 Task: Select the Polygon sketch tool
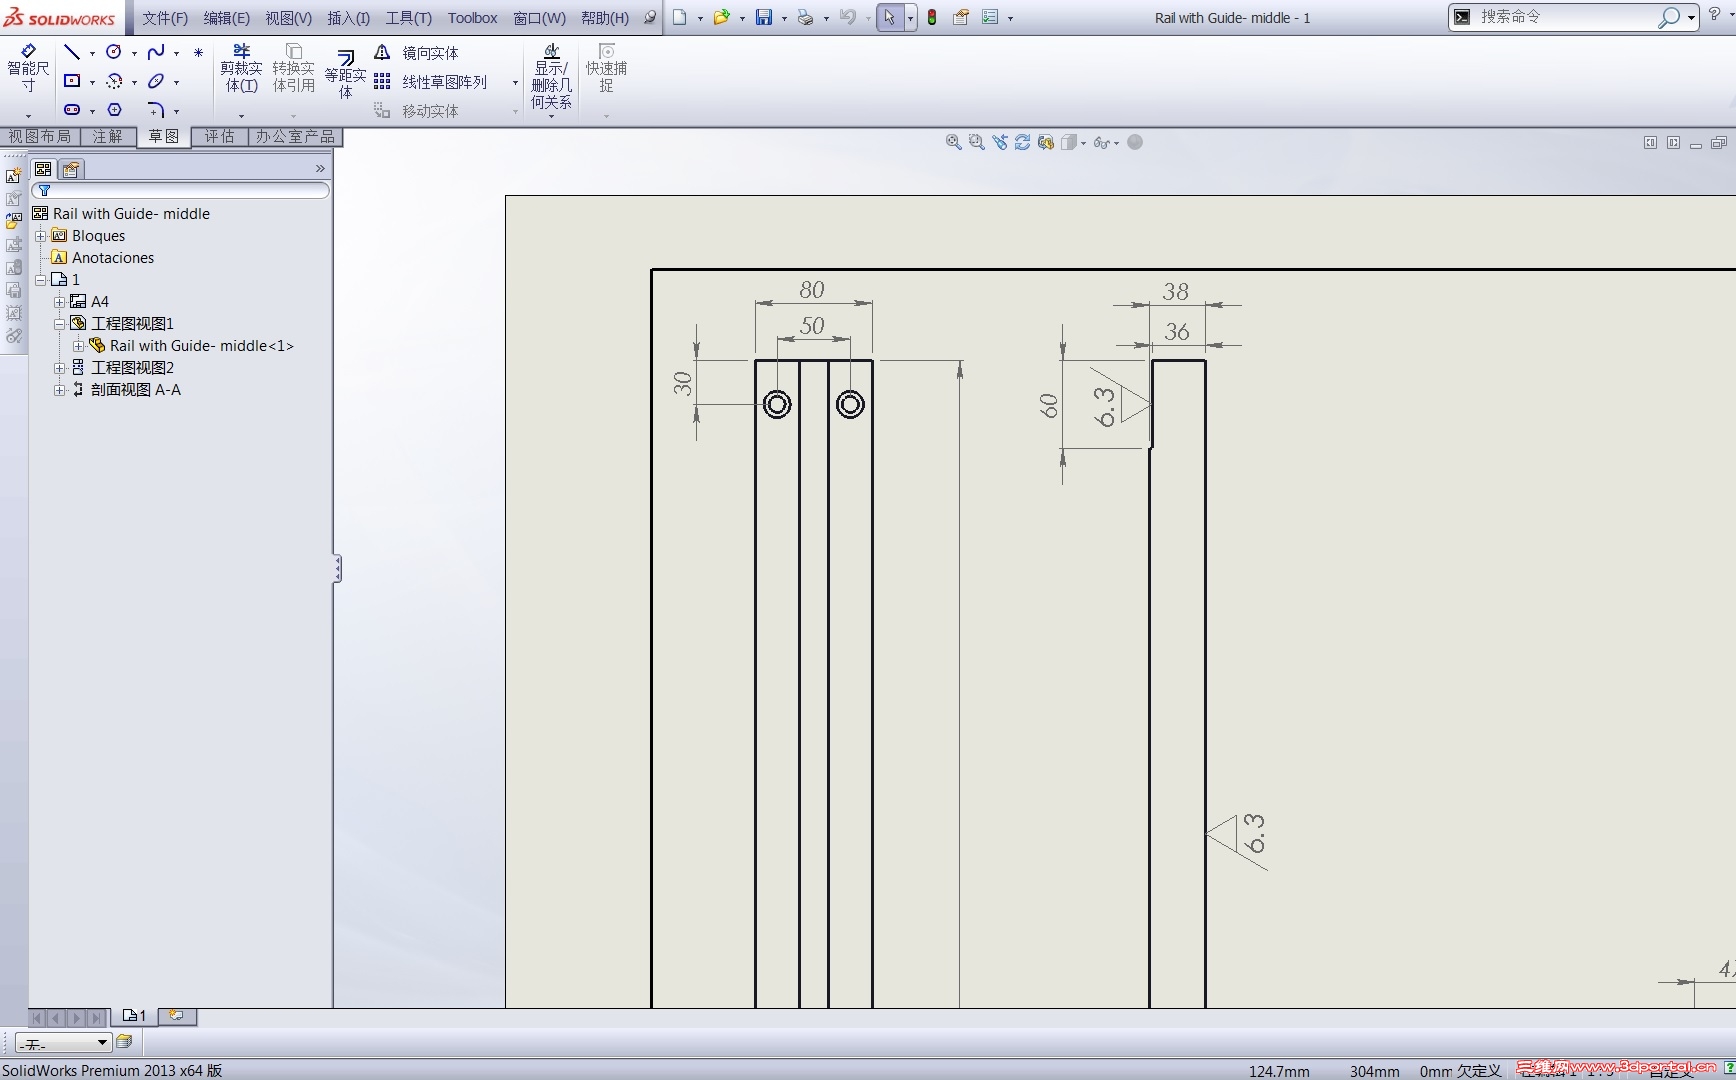pos(114,109)
